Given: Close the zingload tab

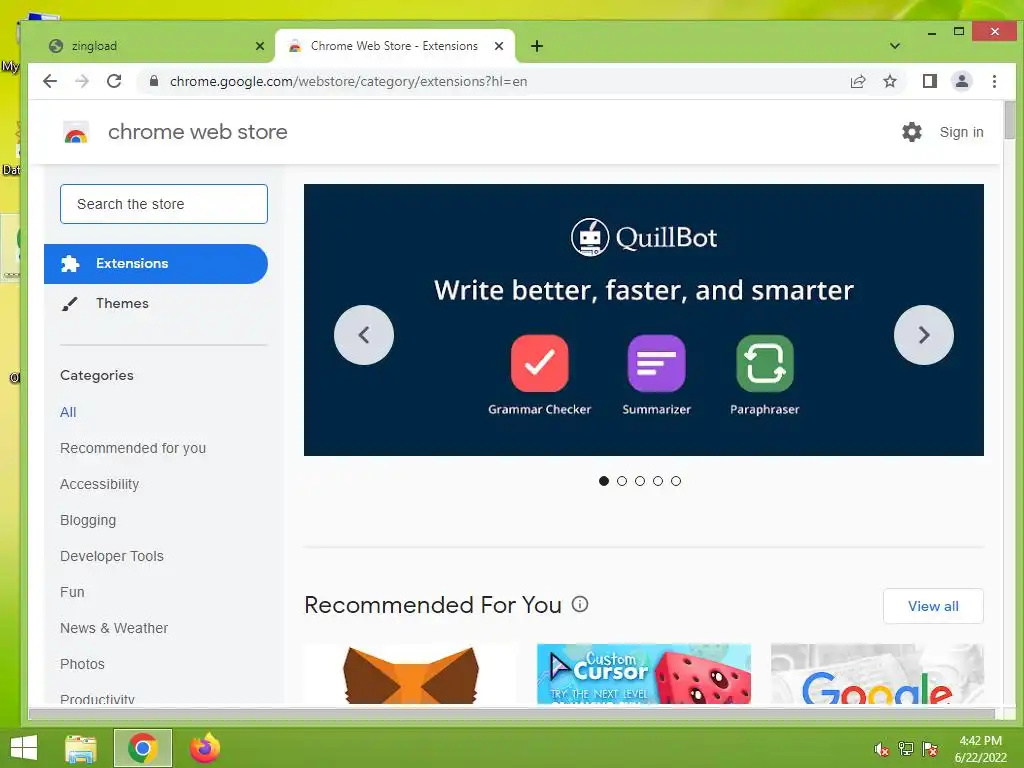Looking at the screenshot, I should pos(260,46).
